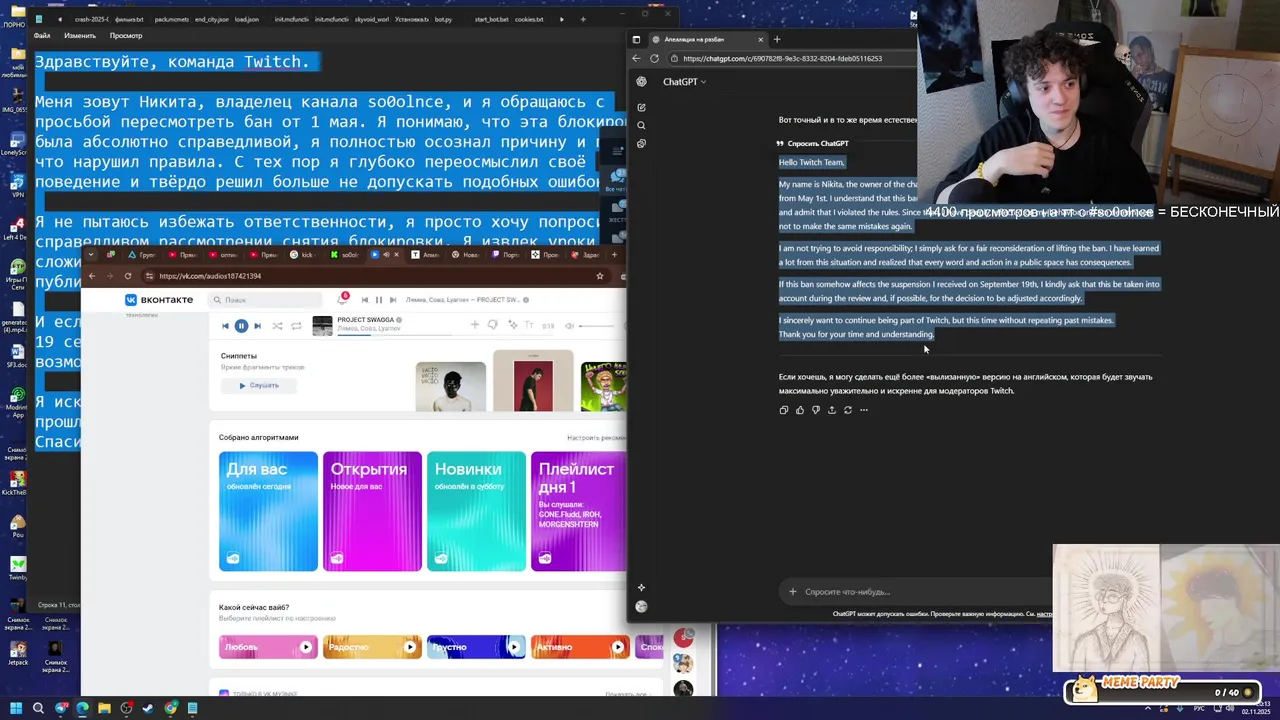Click the ChatGPT logo icon
Screen dimensions: 1280x720
(641, 82)
